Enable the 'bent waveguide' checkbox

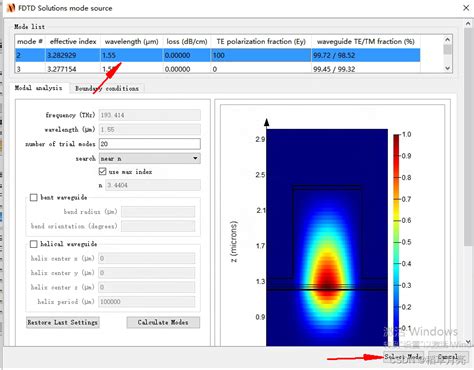(x=34, y=197)
